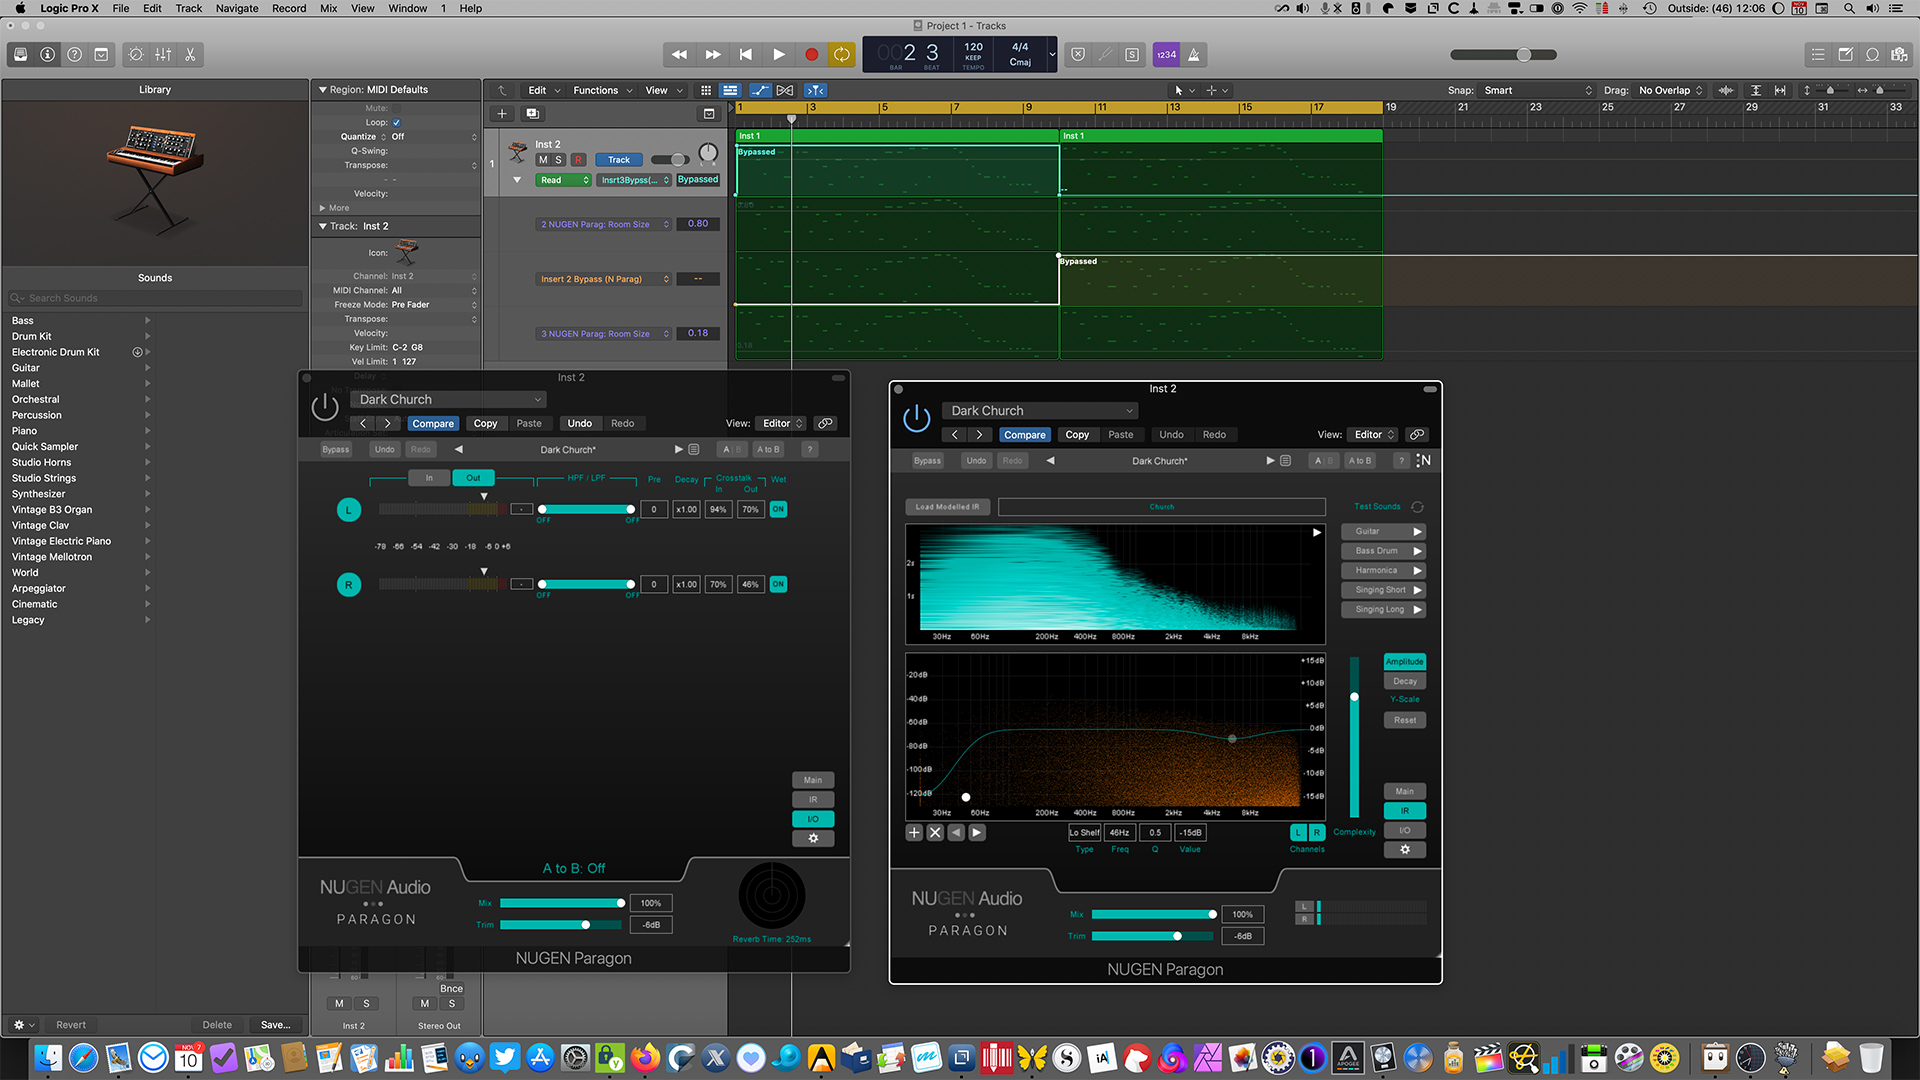Open the View menu in Tracks area
This screenshot has width=1920, height=1080.
pos(663,90)
